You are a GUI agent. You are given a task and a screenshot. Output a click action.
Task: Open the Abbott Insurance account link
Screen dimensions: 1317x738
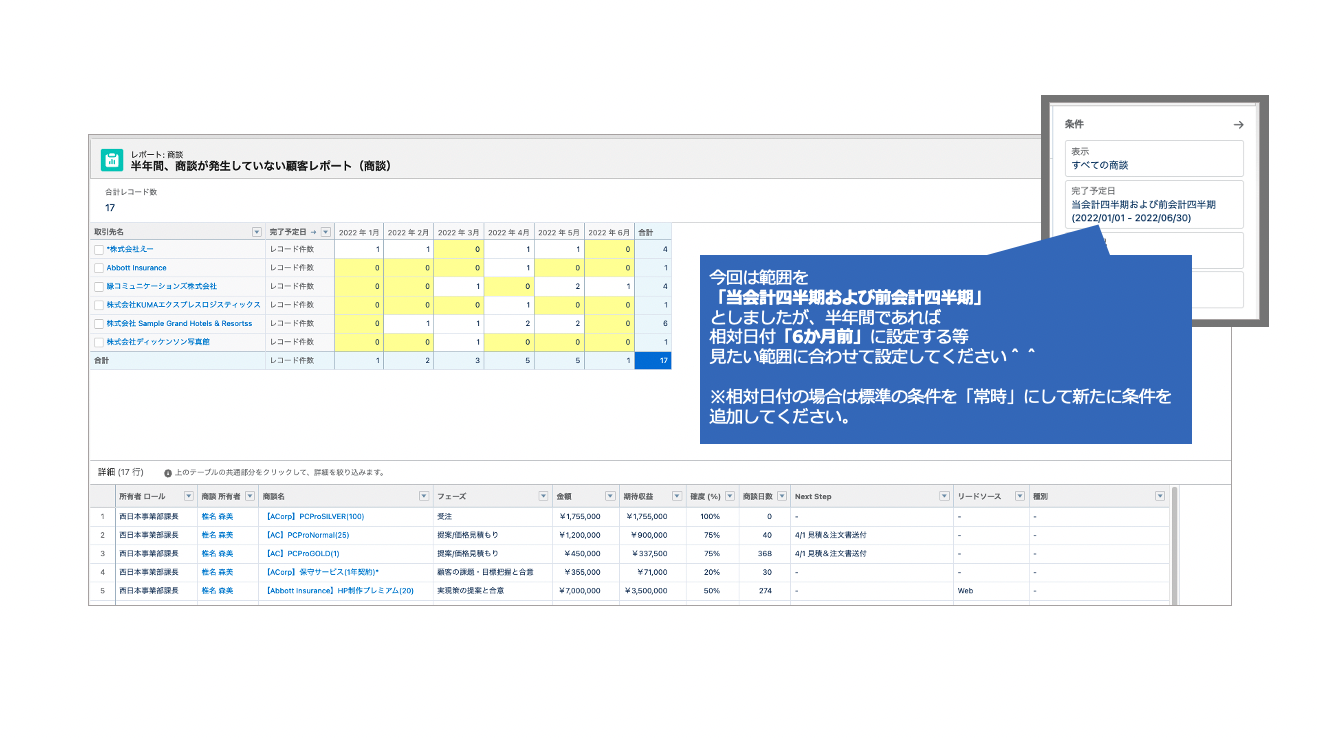coord(137,268)
